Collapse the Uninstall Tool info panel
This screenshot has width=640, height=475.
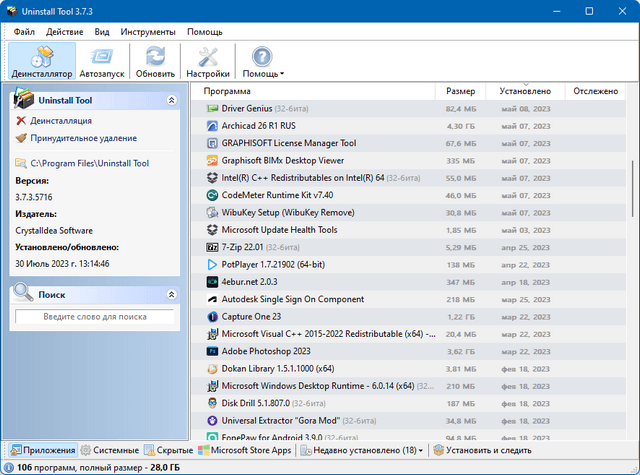coord(171,100)
